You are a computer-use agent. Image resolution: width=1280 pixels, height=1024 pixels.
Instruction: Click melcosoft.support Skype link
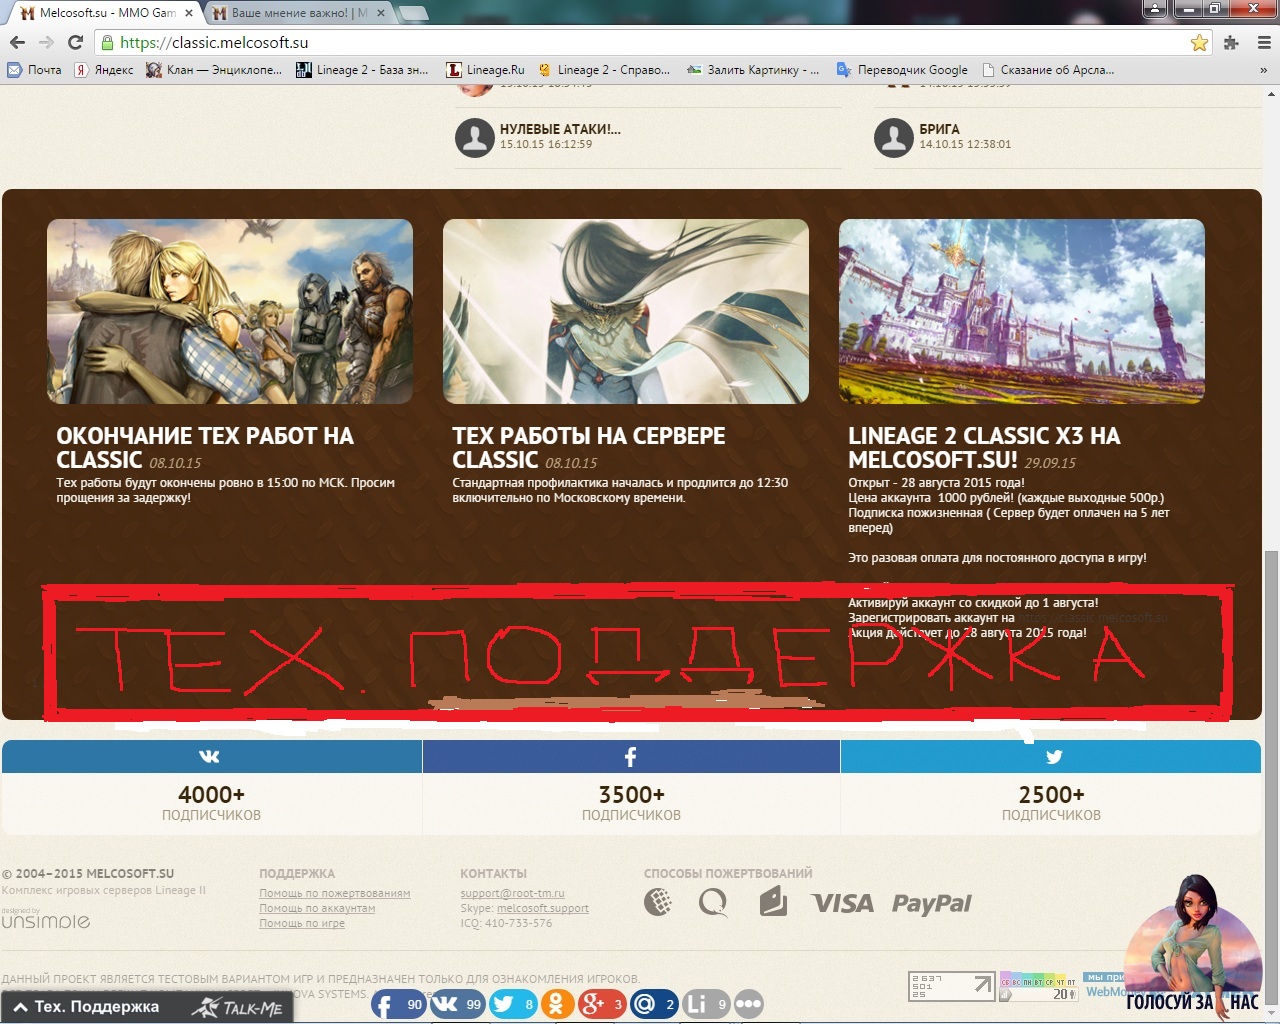543,908
